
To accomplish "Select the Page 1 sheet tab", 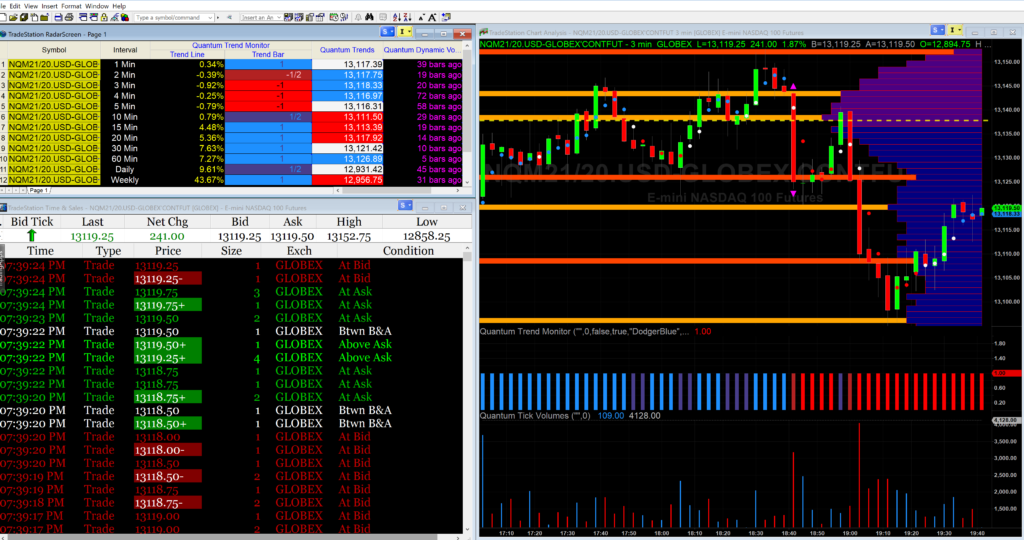I will coord(39,190).
